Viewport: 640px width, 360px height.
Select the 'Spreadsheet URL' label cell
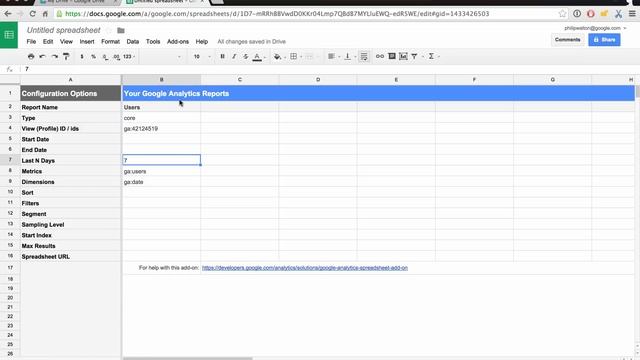coord(71,257)
